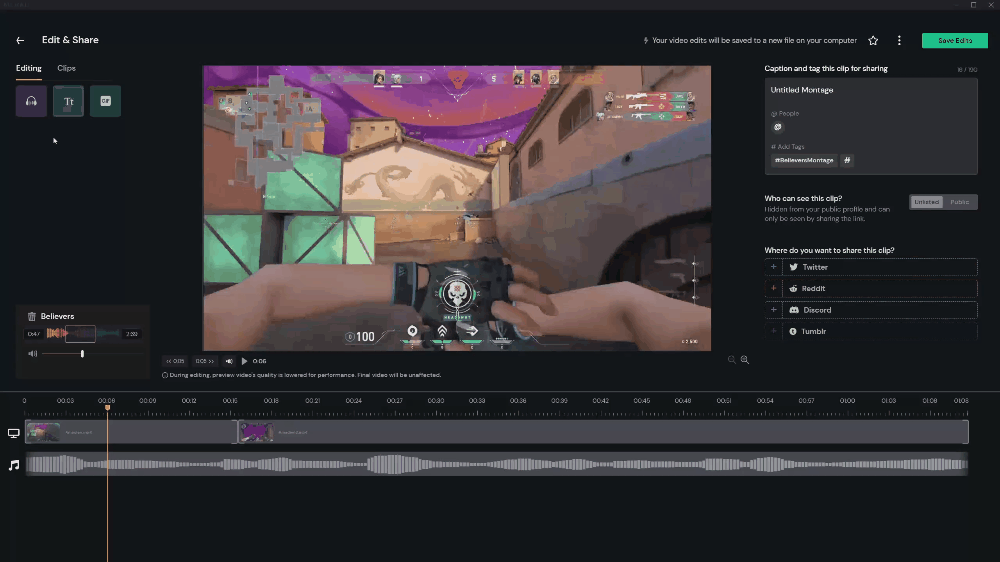Set clip visibility to Unlisted
This screenshot has width=1000, height=562.
[x=926, y=202]
